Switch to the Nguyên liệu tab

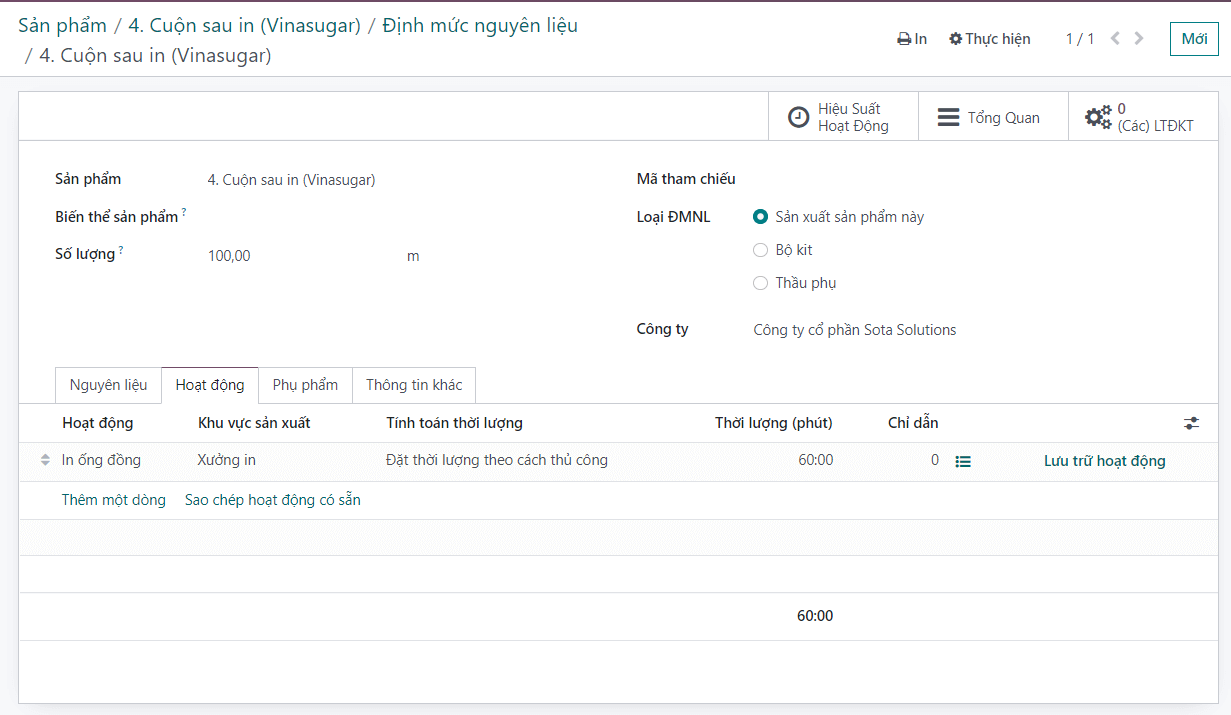pyautogui.click(x=108, y=385)
